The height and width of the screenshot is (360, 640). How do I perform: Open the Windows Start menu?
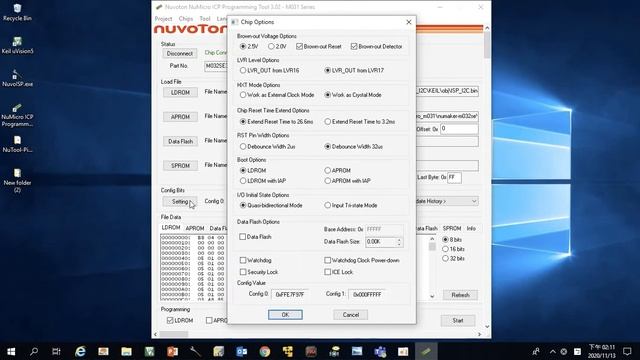(11, 351)
